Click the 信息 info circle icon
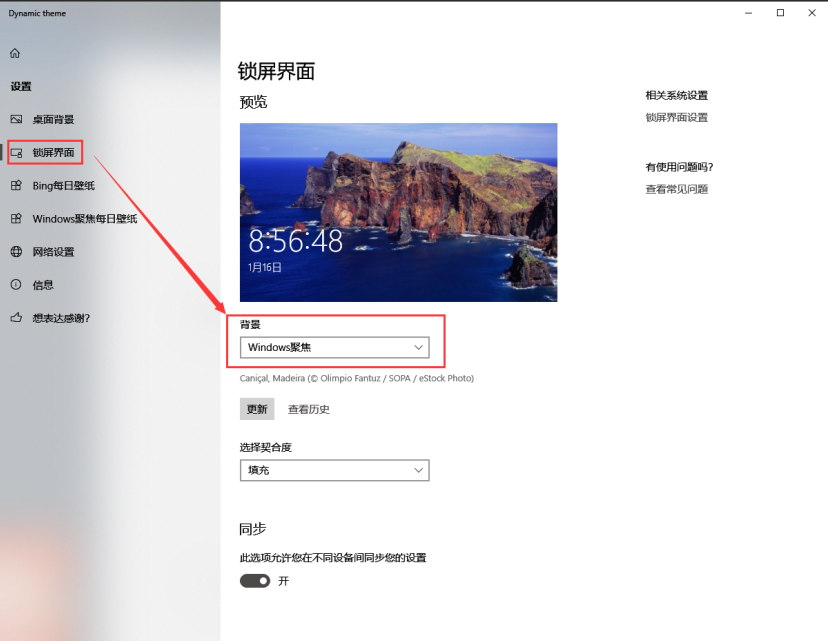 click(16, 284)
